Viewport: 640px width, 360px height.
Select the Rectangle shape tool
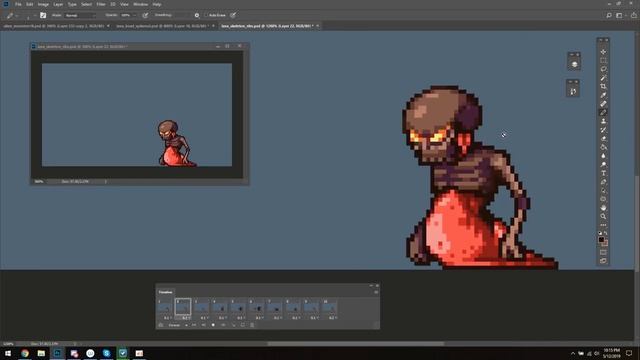point(603,199)
